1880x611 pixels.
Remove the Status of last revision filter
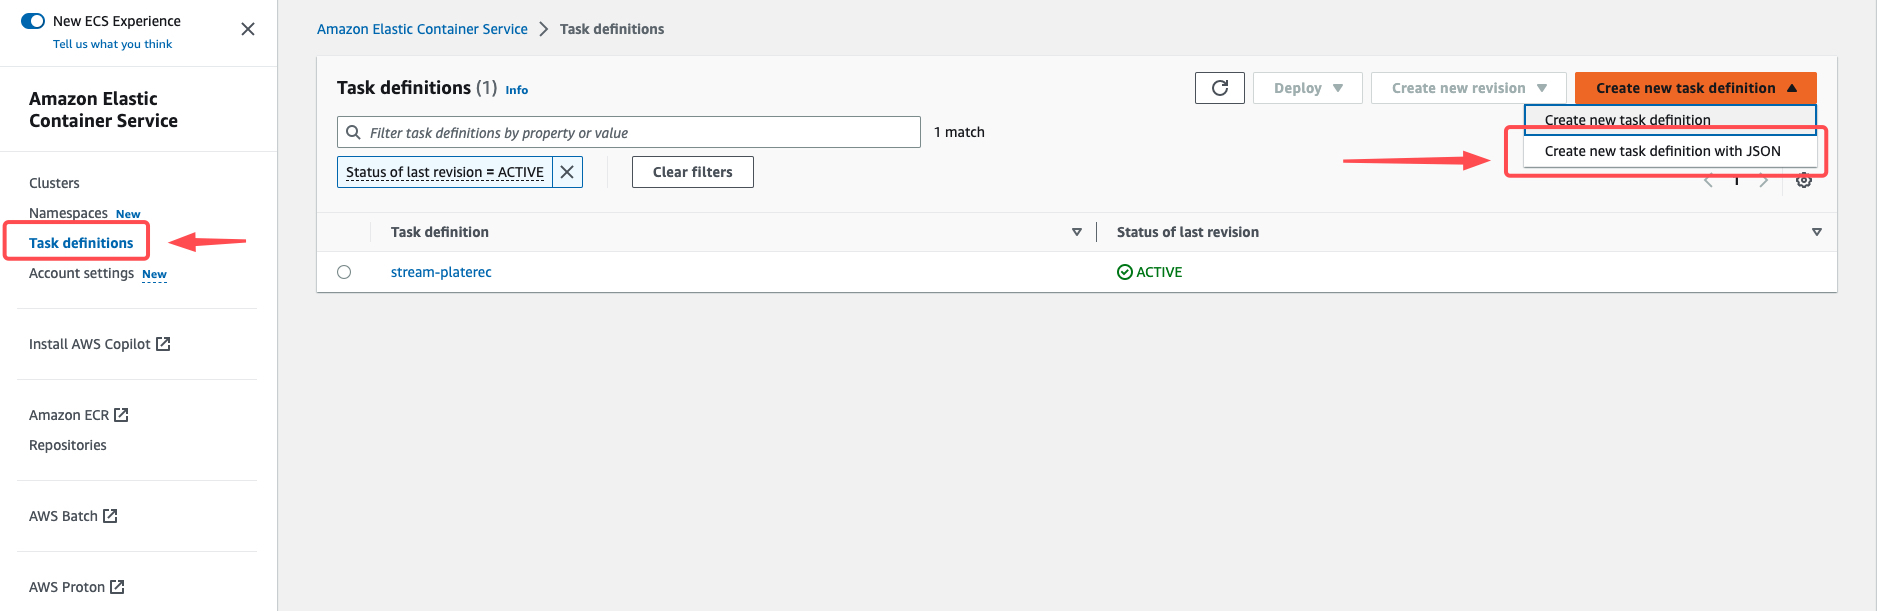tap(567, 172)
